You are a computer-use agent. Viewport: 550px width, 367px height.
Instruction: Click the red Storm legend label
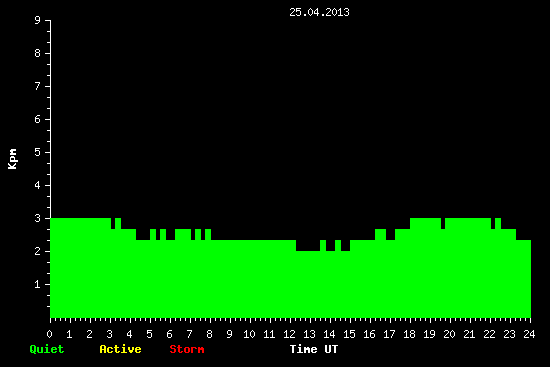187,349
